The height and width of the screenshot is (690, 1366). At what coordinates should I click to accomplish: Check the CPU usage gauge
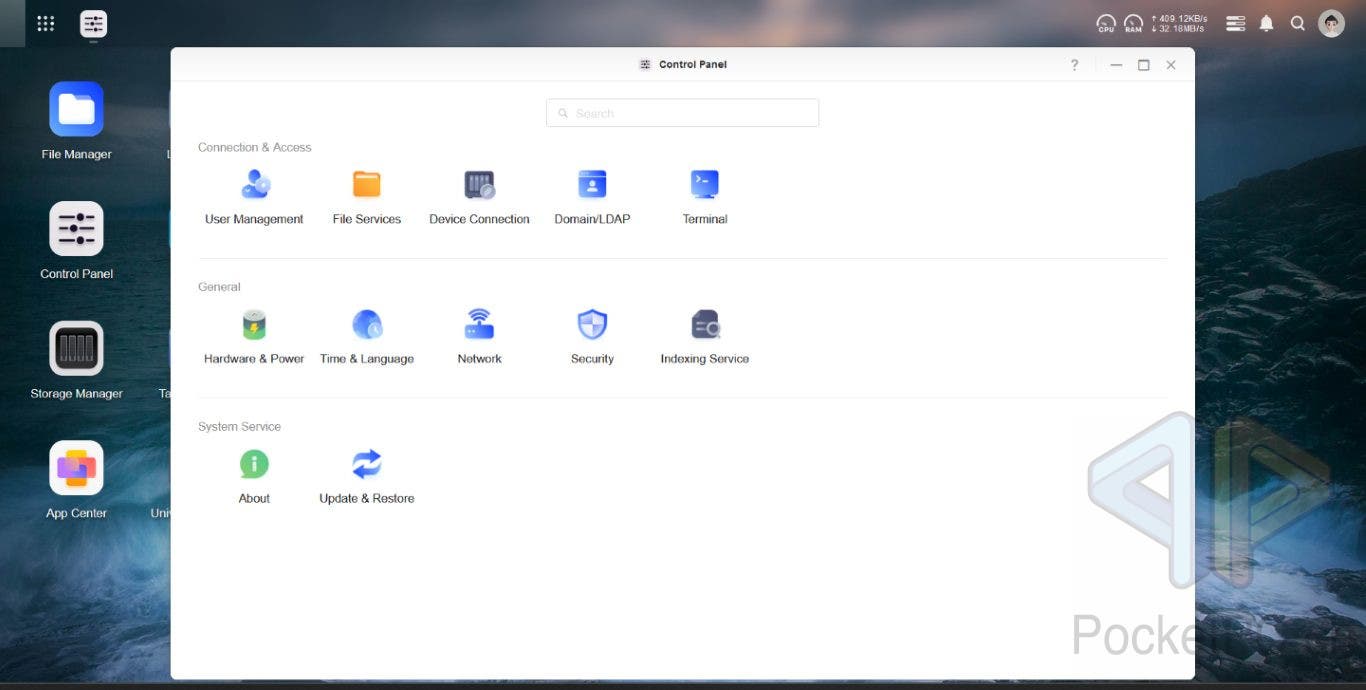click(1106, 23)
